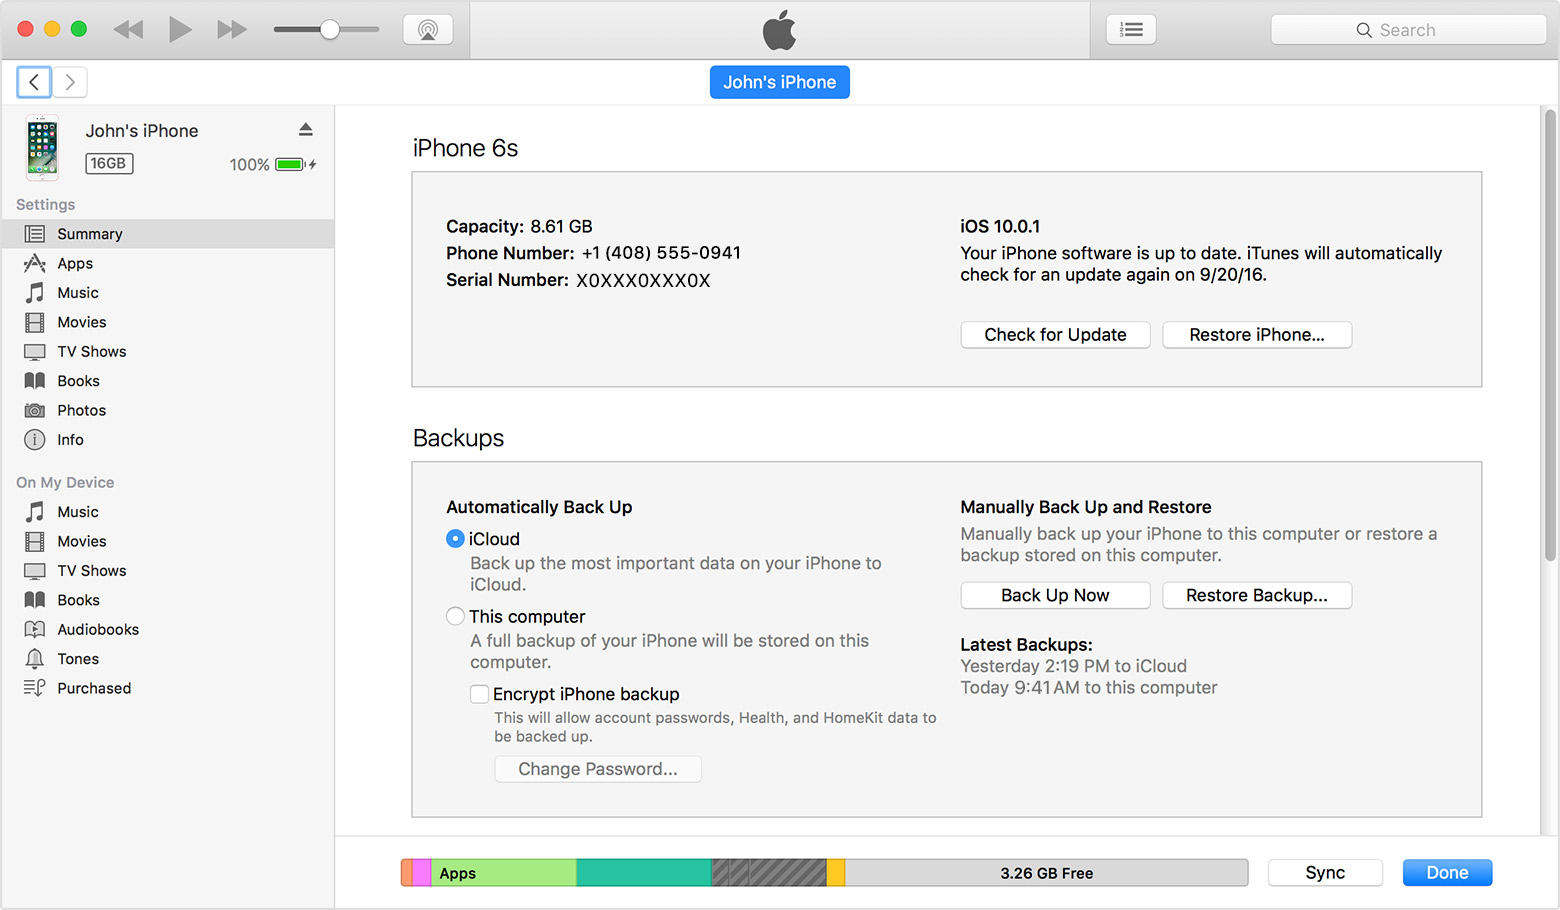Click the John's iPhone banner tab
The height and width of the screenshot is (910, 1560).
click(779, 81)
